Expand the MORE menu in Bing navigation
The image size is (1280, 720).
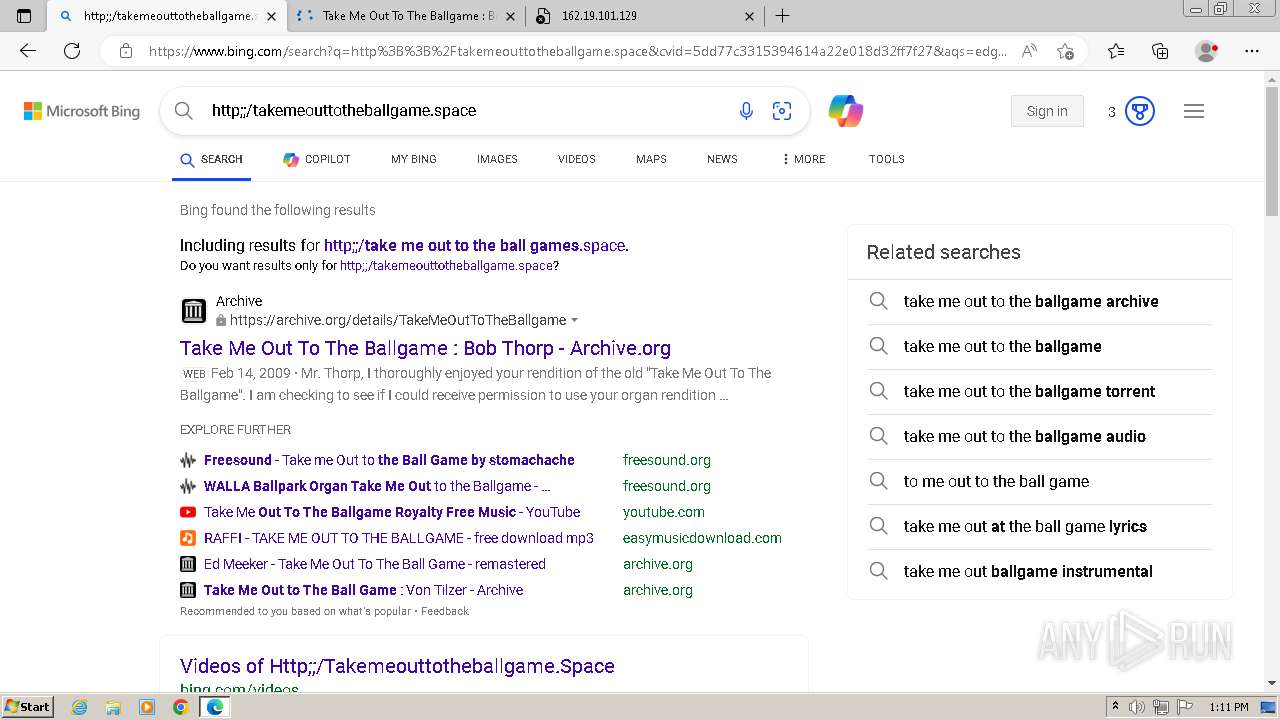tap(803, 159)
